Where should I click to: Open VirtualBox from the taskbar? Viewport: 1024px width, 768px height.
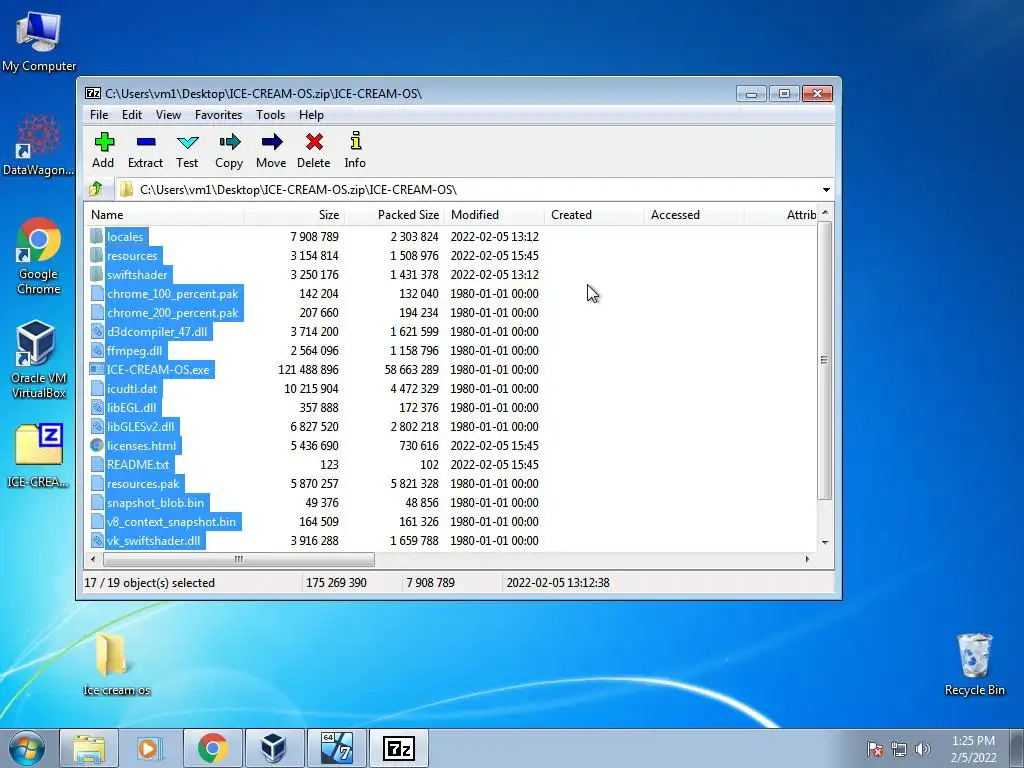(274, 748)
